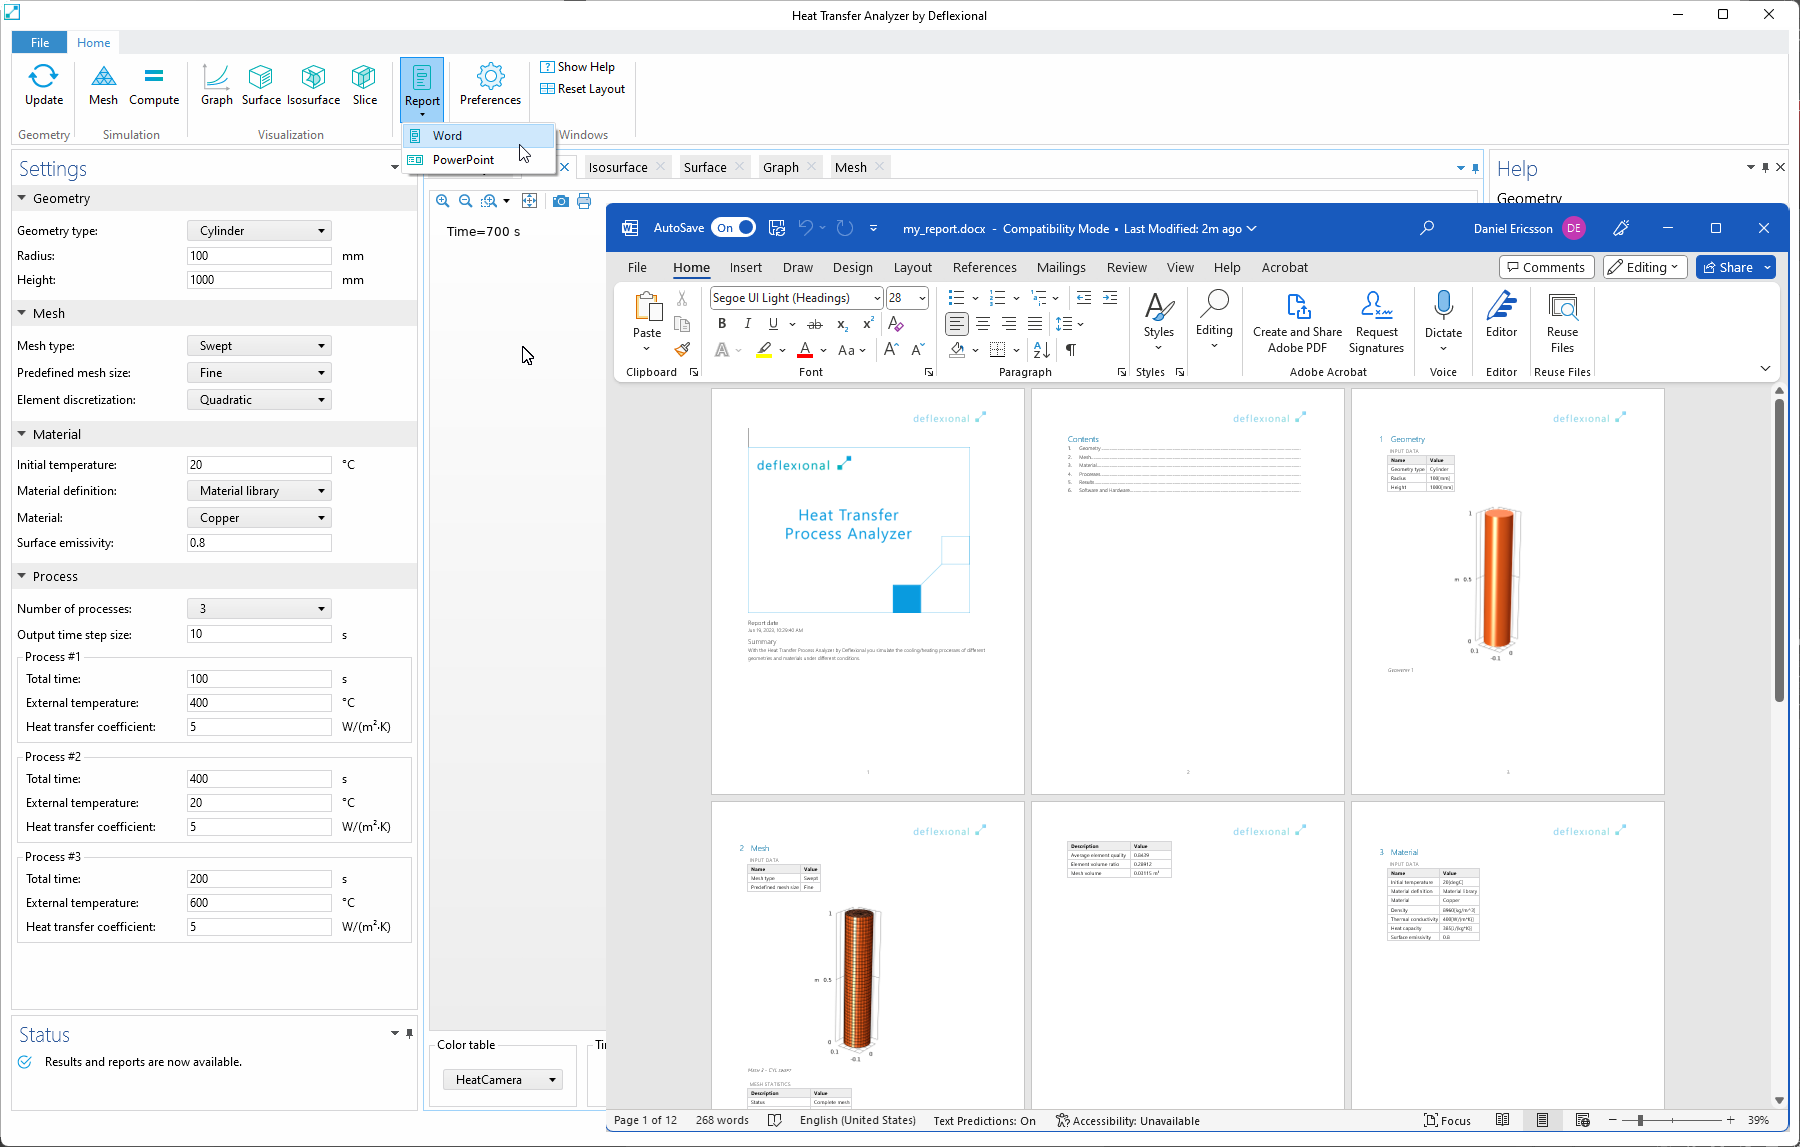The image size is (1800, 1147).
Task: Open Predefined mesh size dropdown
Action: click(x=259, y=373)
